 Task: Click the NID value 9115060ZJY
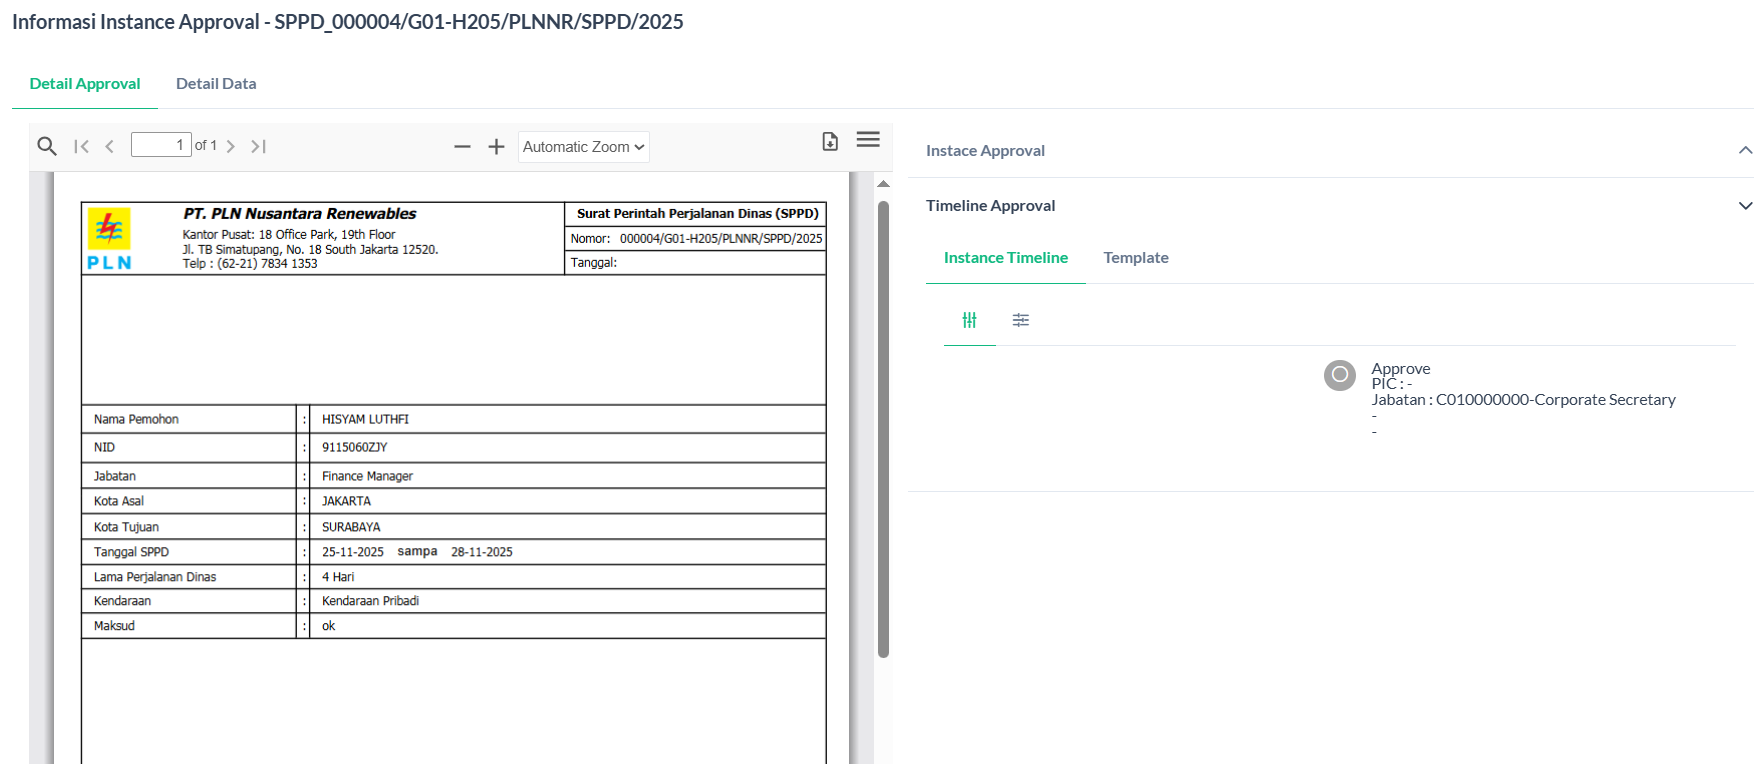click(x=354, y=447)
